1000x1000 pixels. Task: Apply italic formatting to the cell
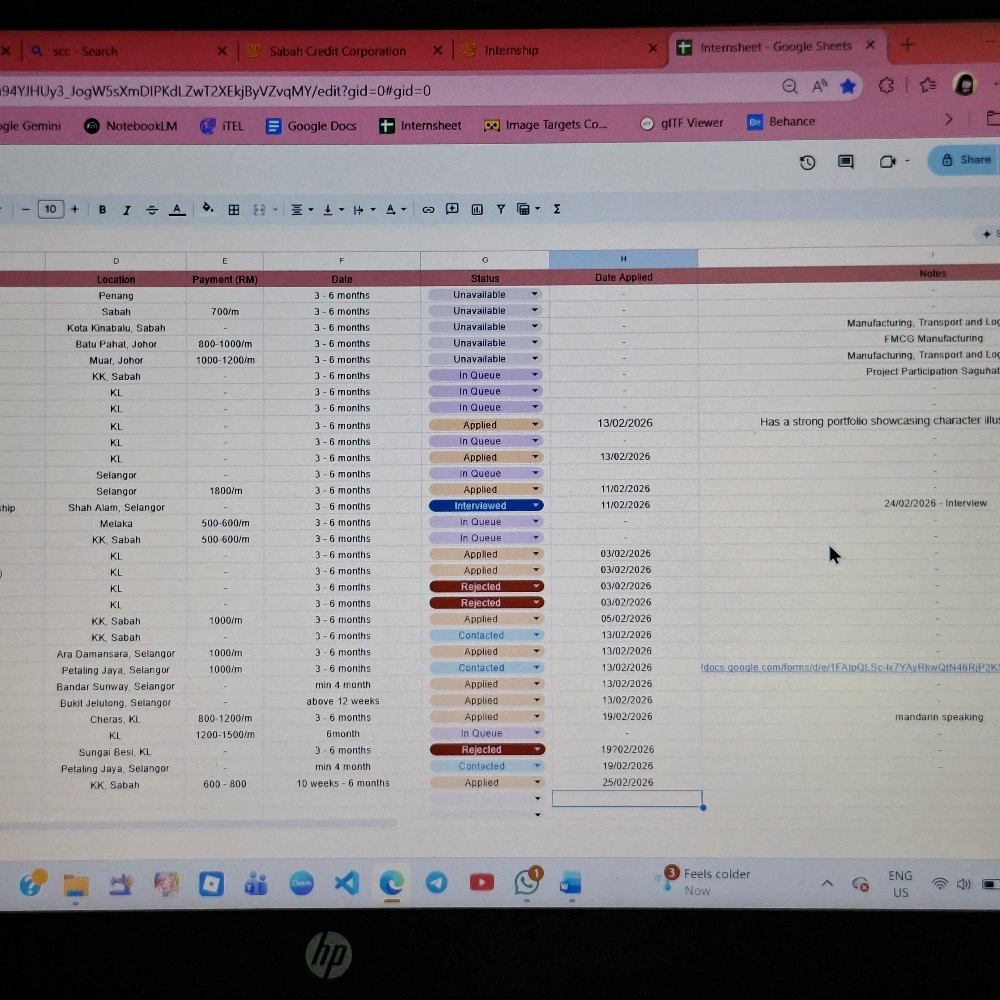[127, 210]
